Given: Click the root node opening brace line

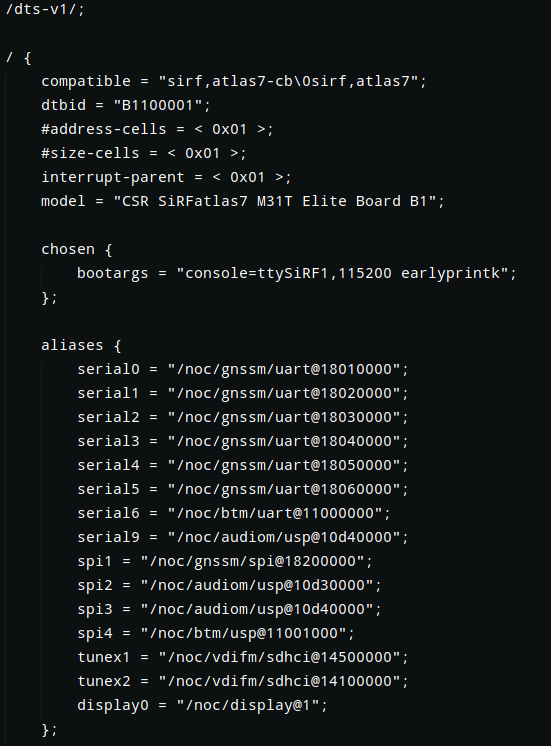Looking at the screenshot, I should point(19,58).
